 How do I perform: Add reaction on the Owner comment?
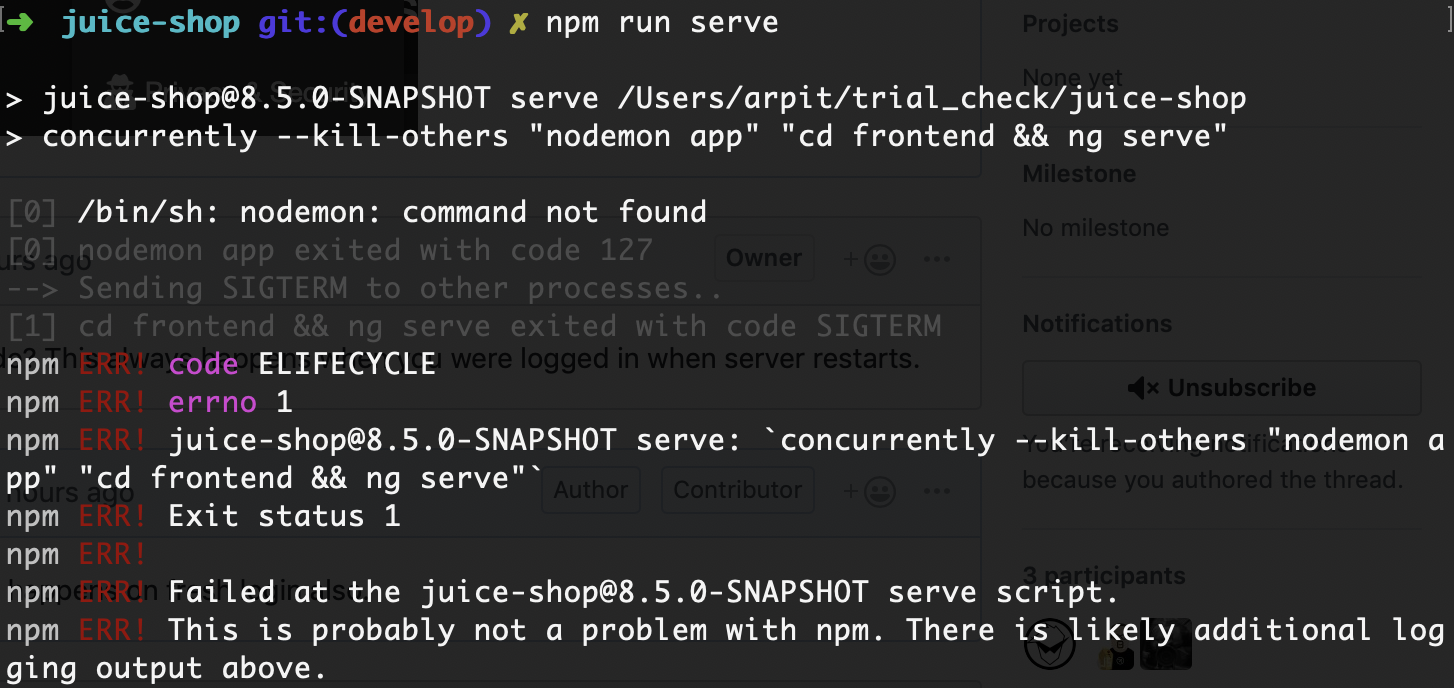pyautogui.click(x=869, y=259)
